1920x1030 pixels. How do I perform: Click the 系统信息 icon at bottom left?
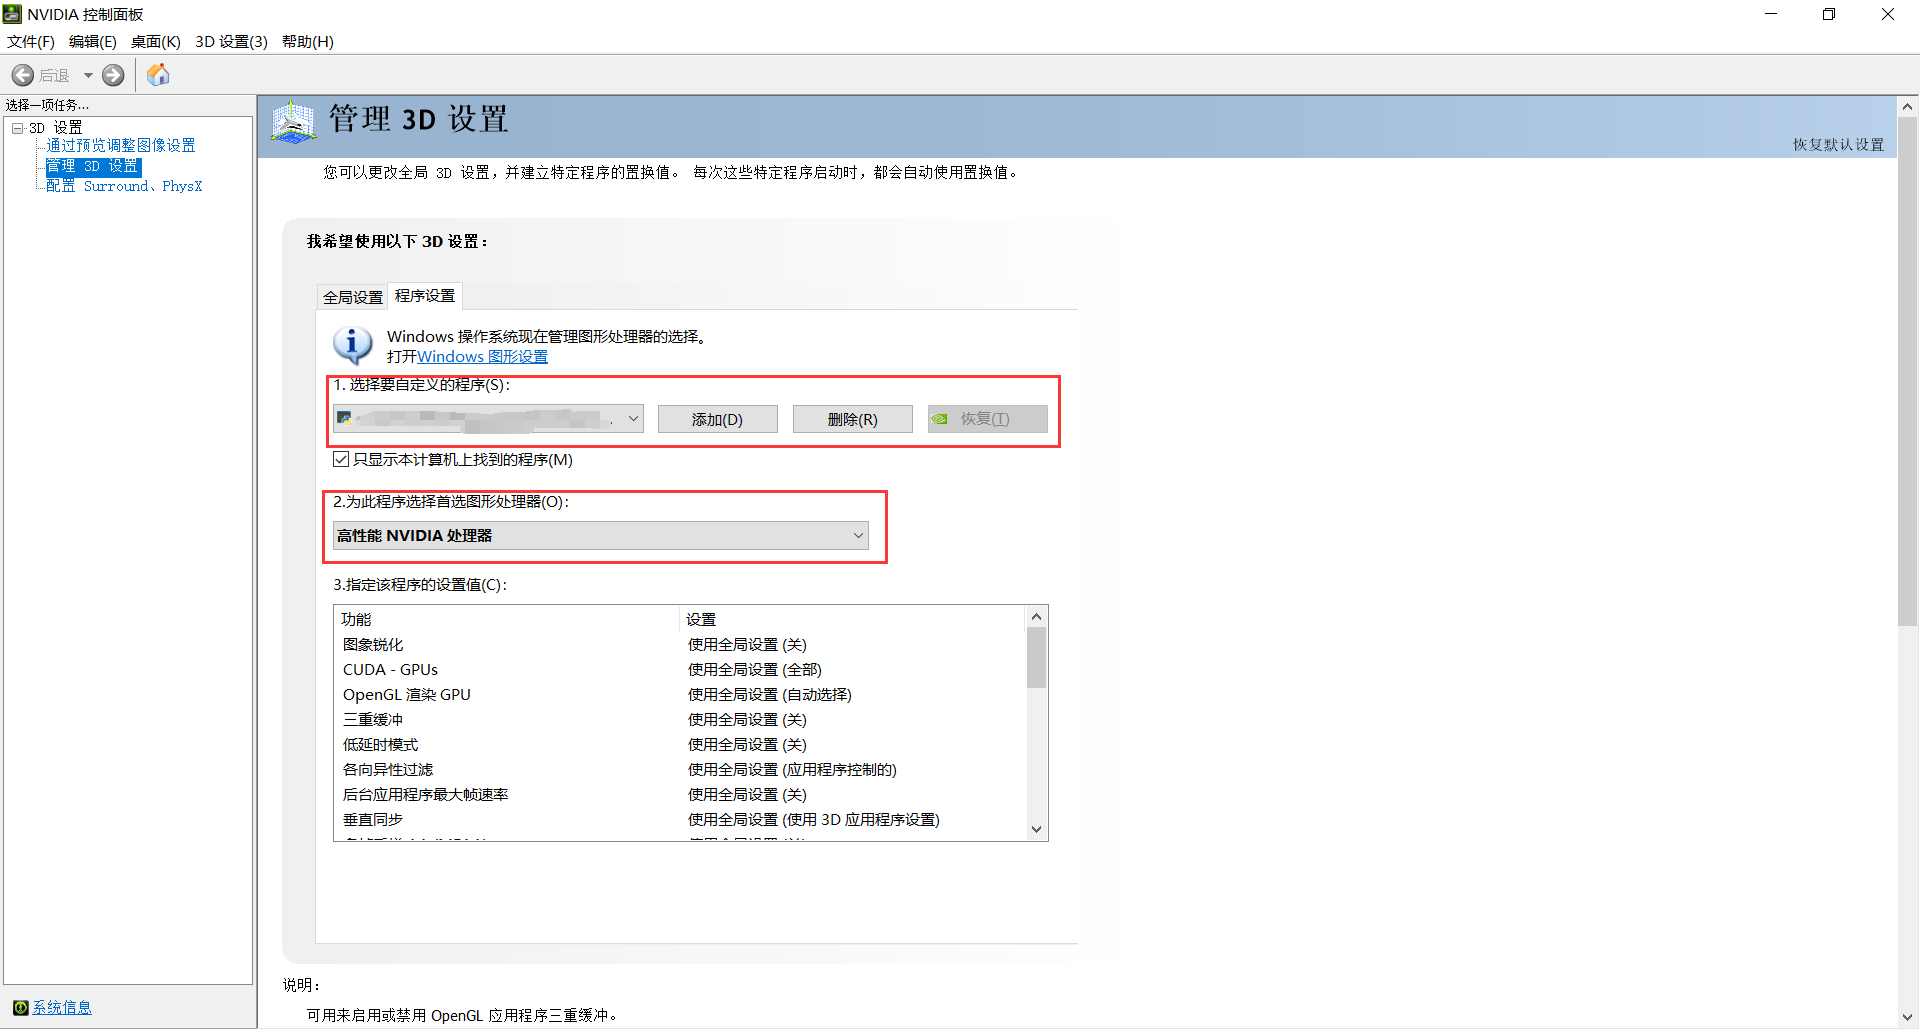pyautogui.click(x=21, y=1007)
